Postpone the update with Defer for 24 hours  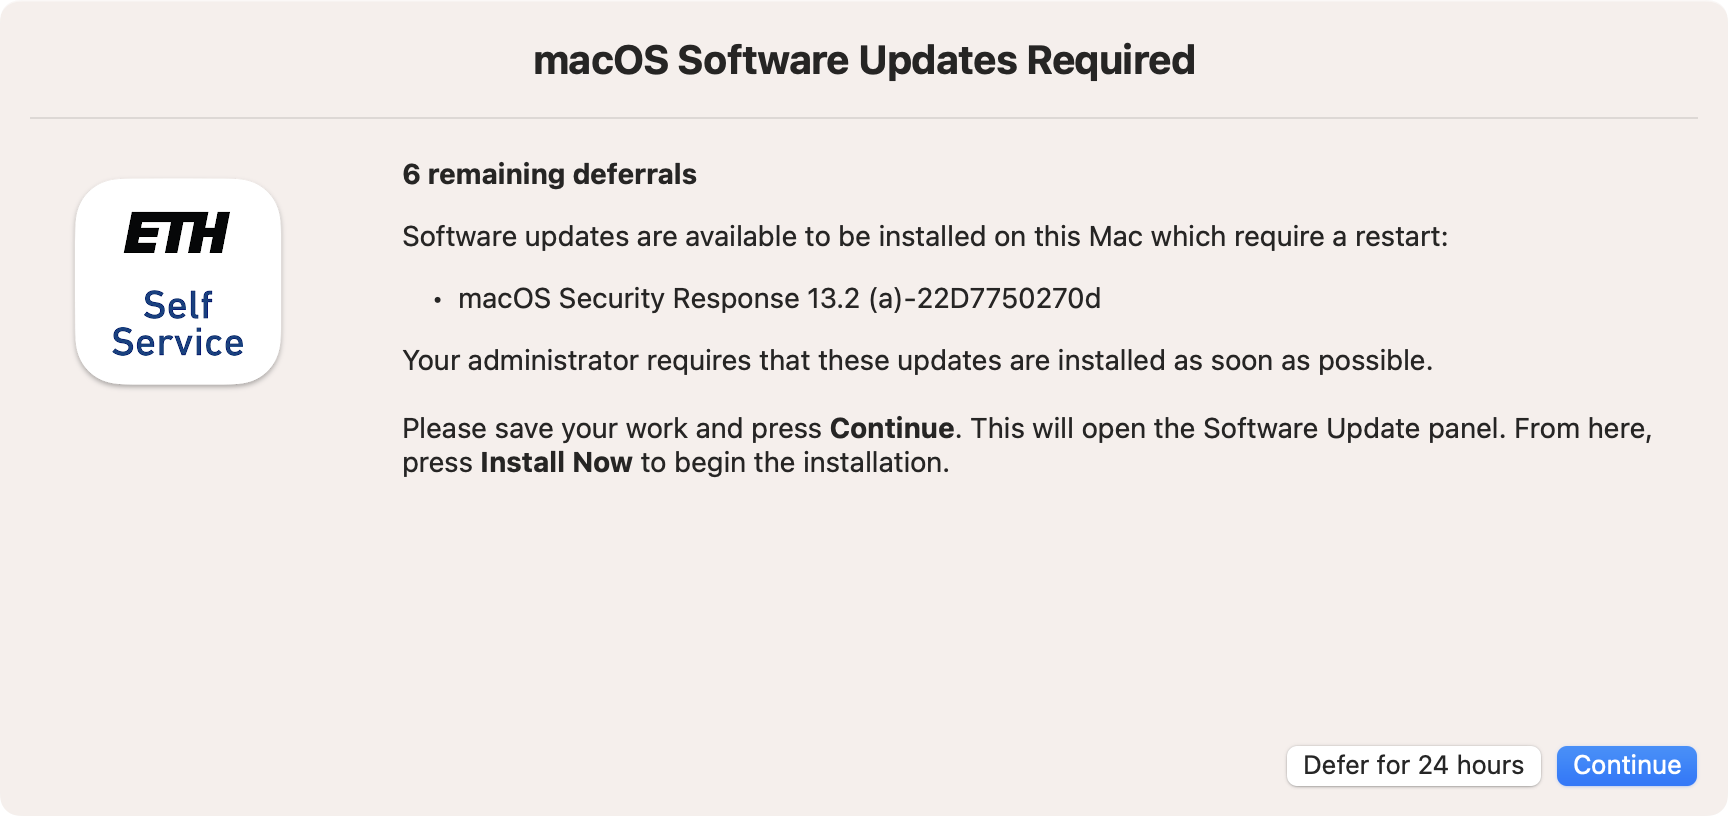(x=1413, y=766)
